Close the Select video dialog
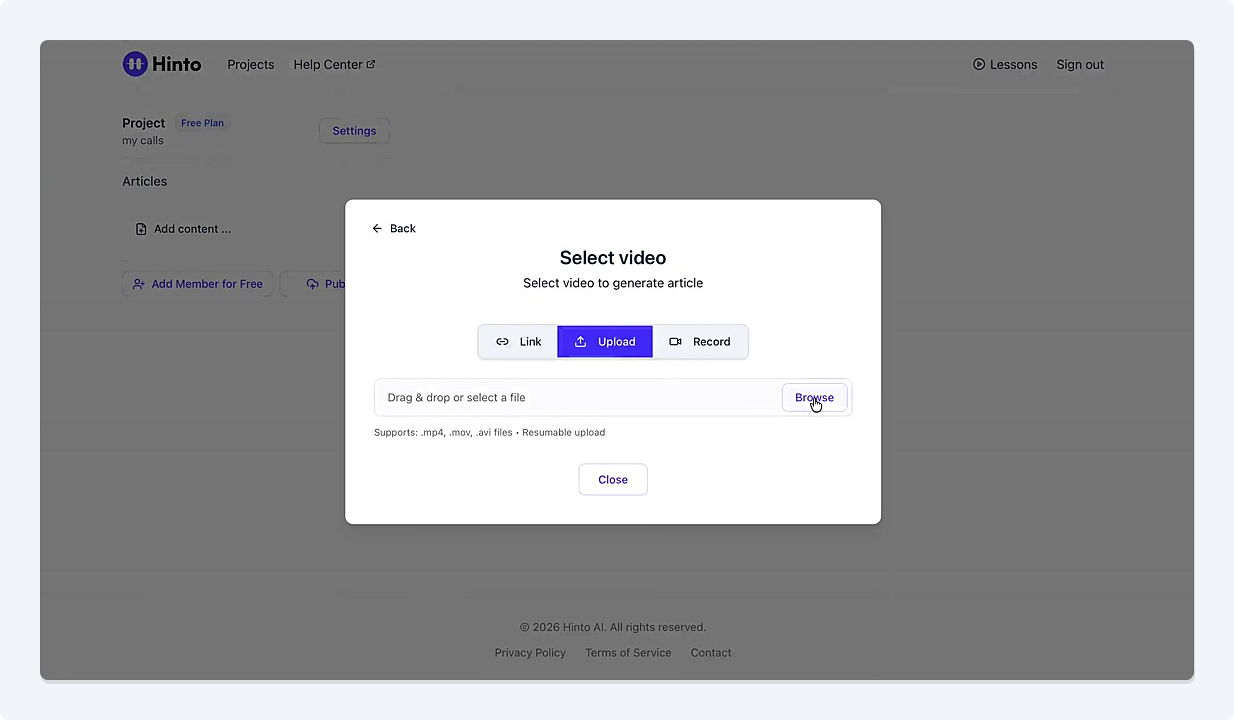The image size is (1234, 720). (613, 479)
